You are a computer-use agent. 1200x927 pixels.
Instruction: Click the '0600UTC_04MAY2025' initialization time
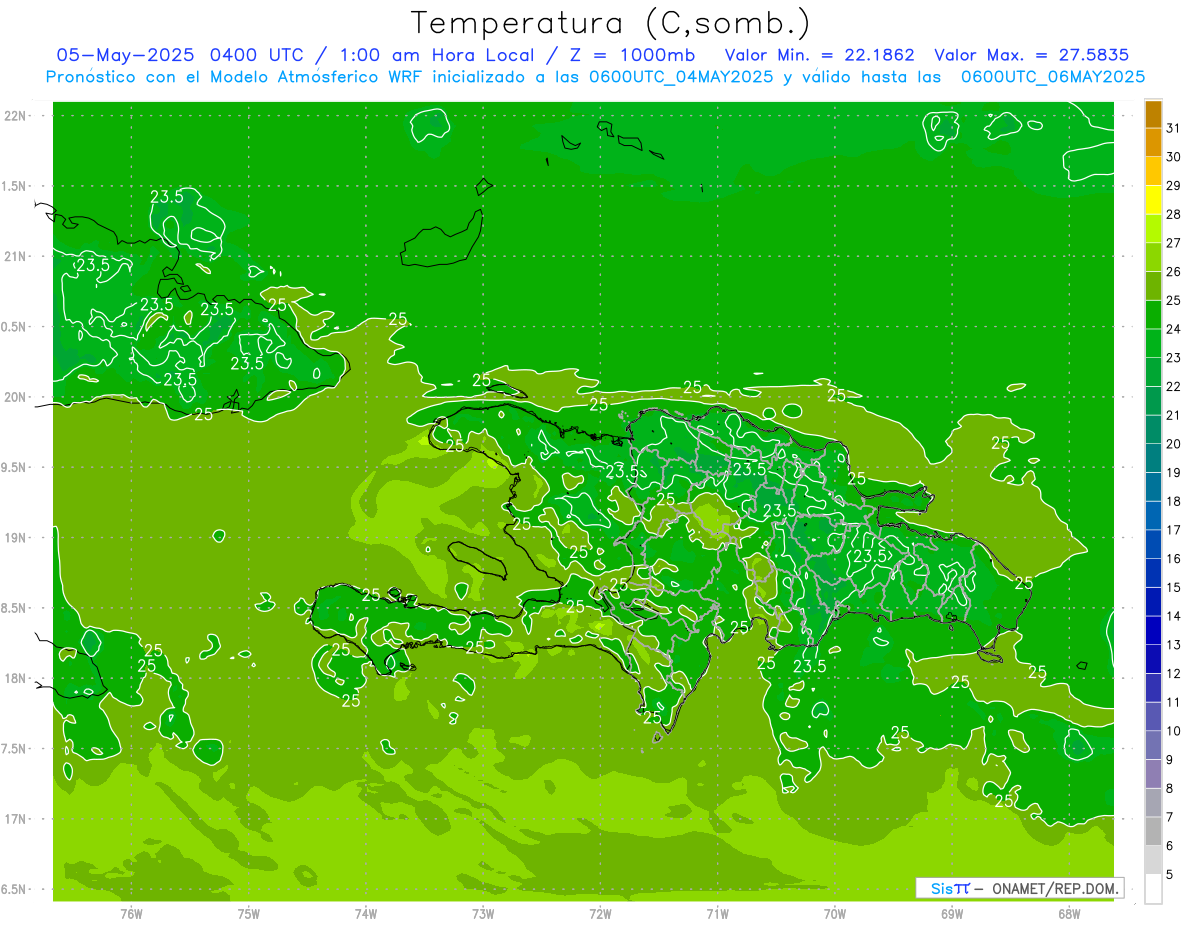681,77
